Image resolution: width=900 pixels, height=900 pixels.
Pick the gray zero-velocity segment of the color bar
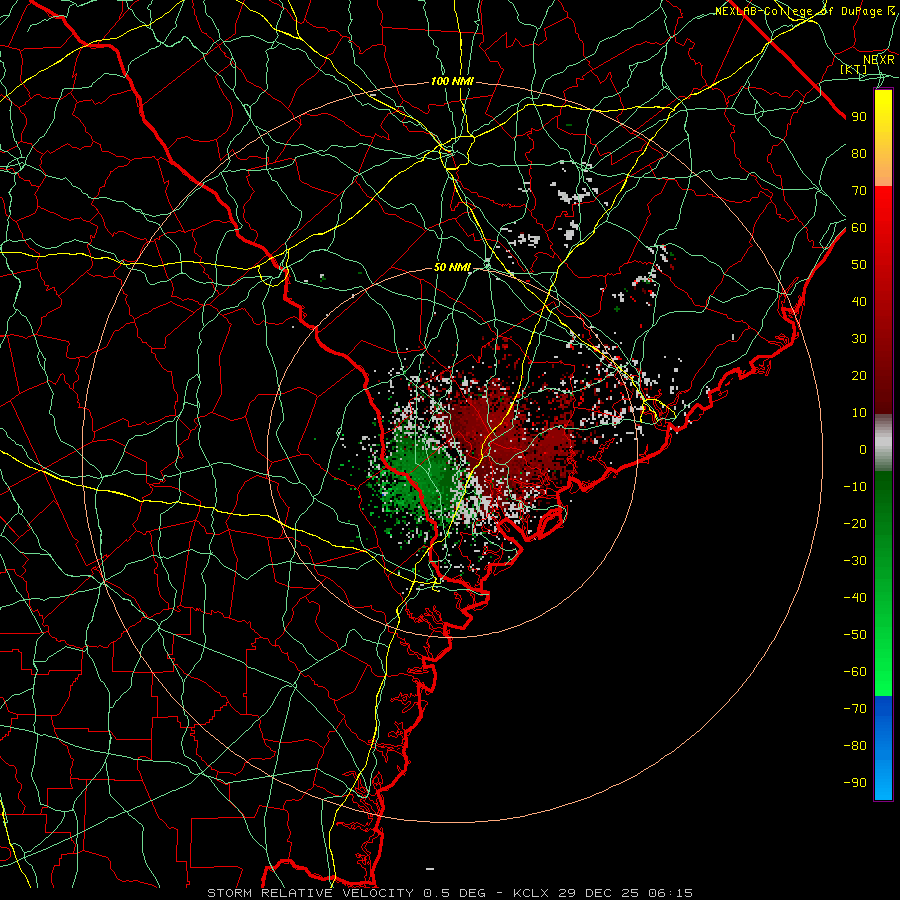(x=883, y=443)
